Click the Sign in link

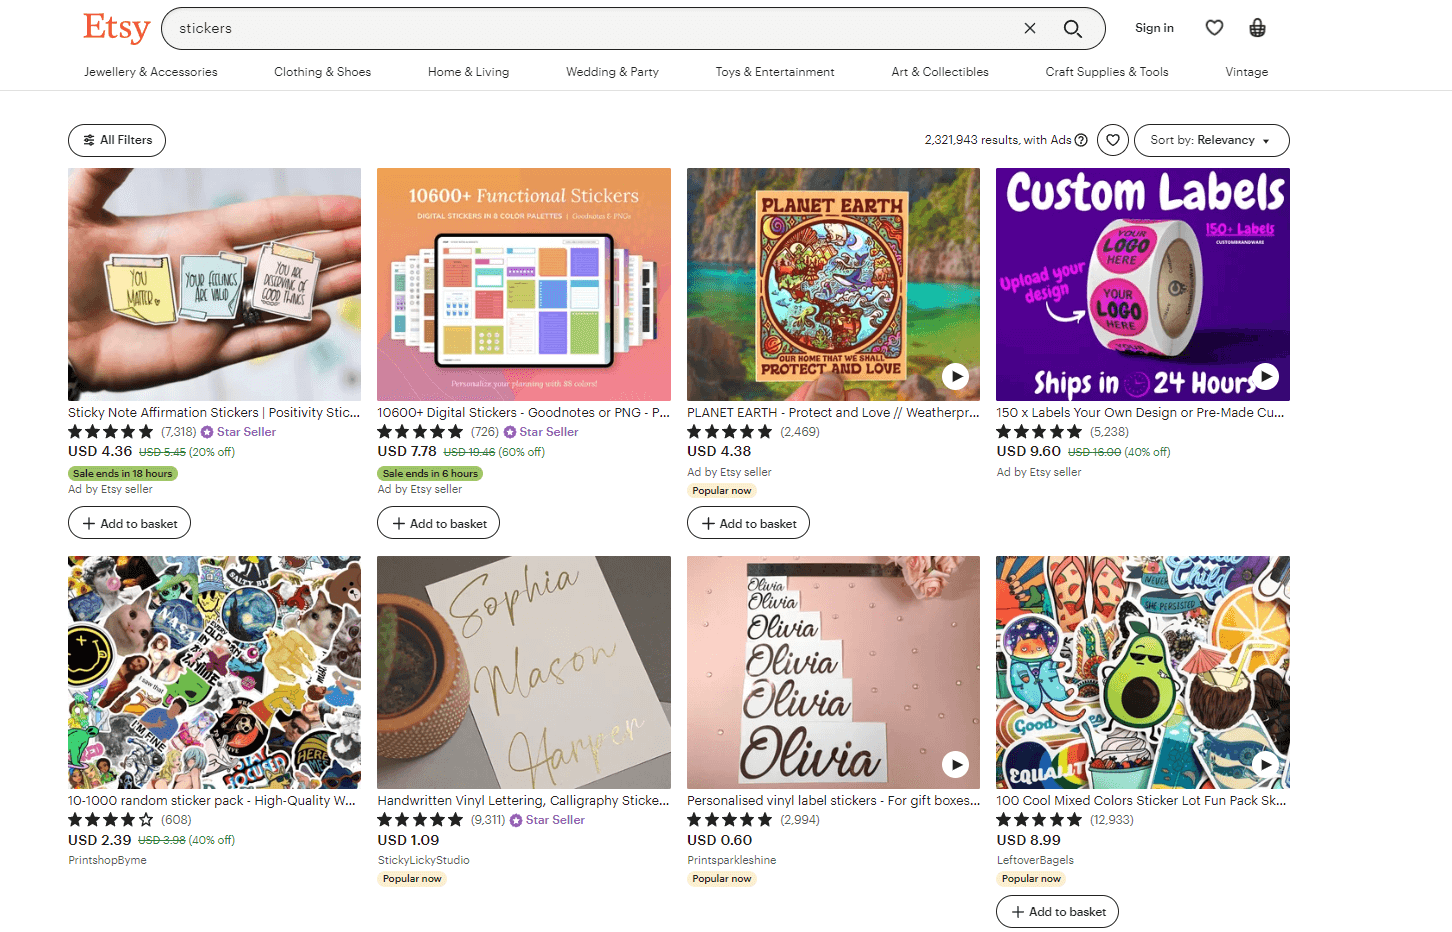tap(1154, 28)
